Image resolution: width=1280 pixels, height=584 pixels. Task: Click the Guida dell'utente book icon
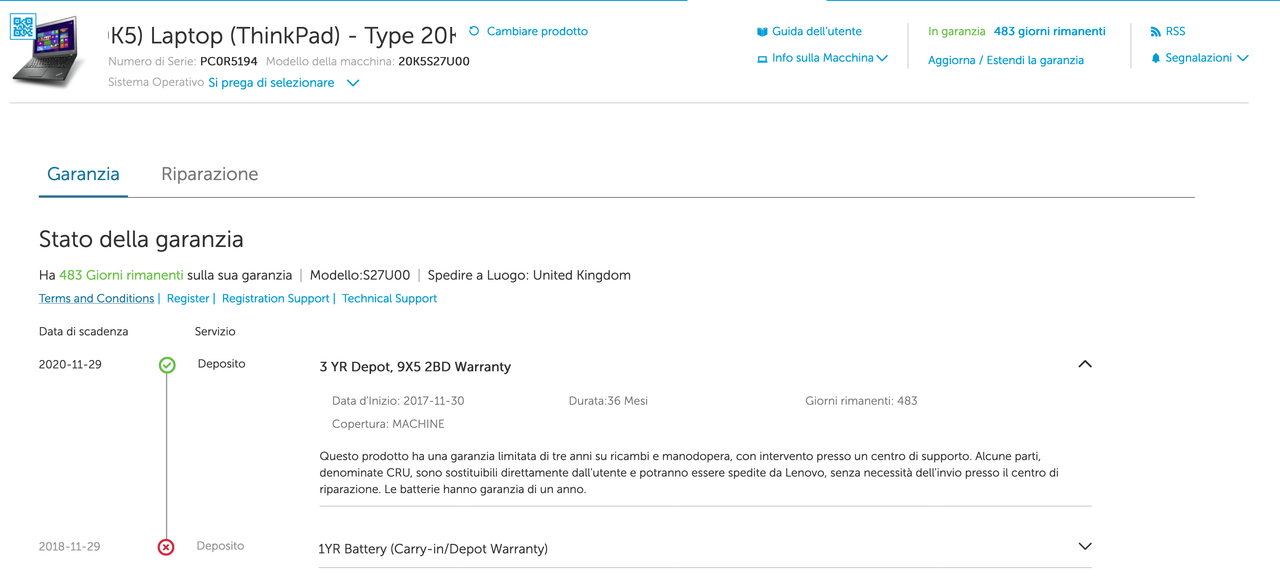pos(762,32)
